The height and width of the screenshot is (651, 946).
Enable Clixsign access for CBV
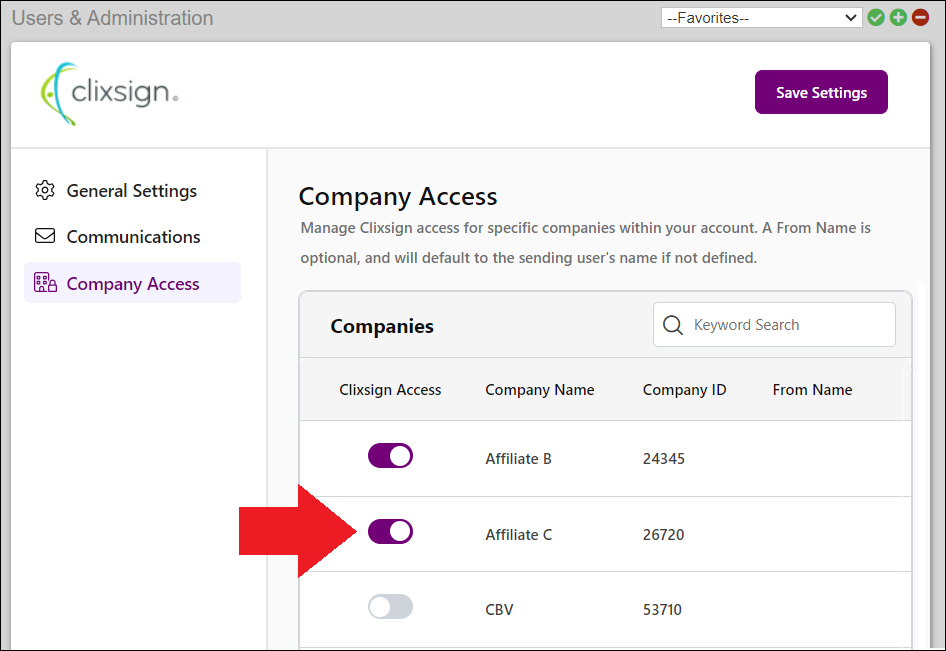(390, 607)
